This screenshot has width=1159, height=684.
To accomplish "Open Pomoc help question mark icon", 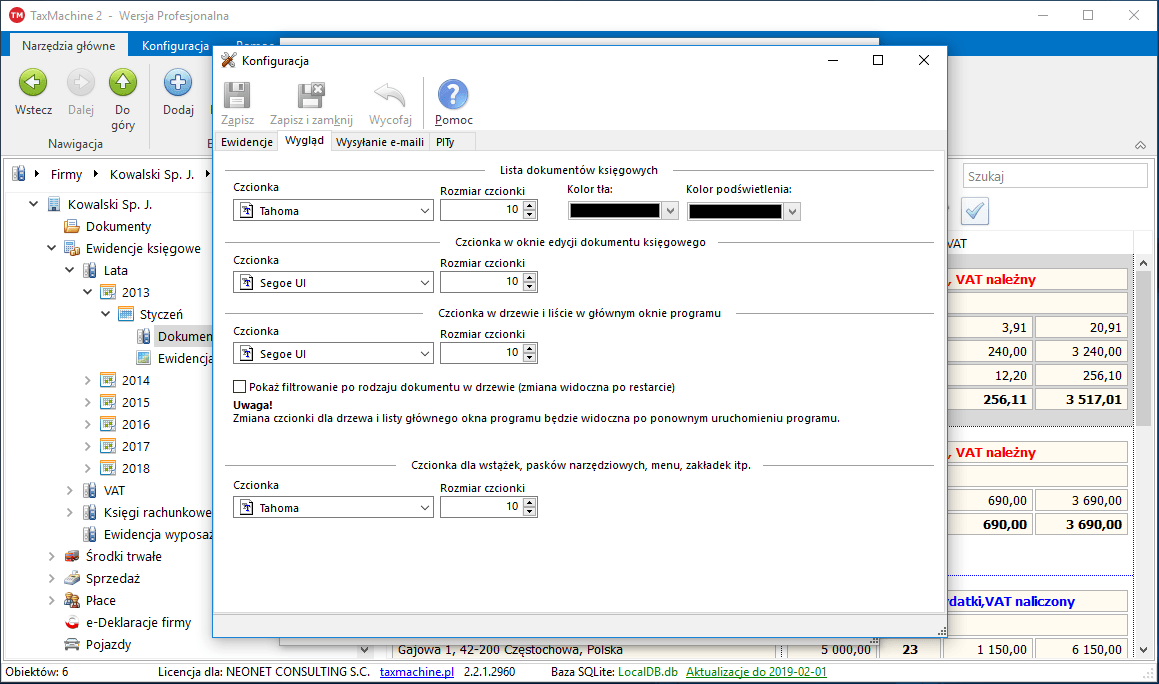I will tap(453, 97).
